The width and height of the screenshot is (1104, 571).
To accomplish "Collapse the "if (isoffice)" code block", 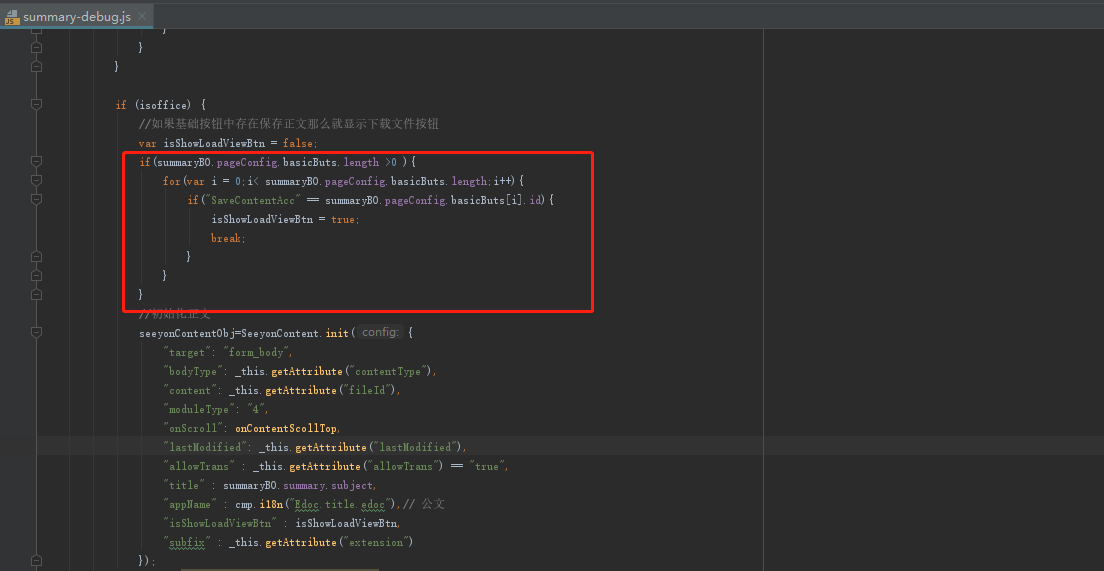I will coord(37,104).
